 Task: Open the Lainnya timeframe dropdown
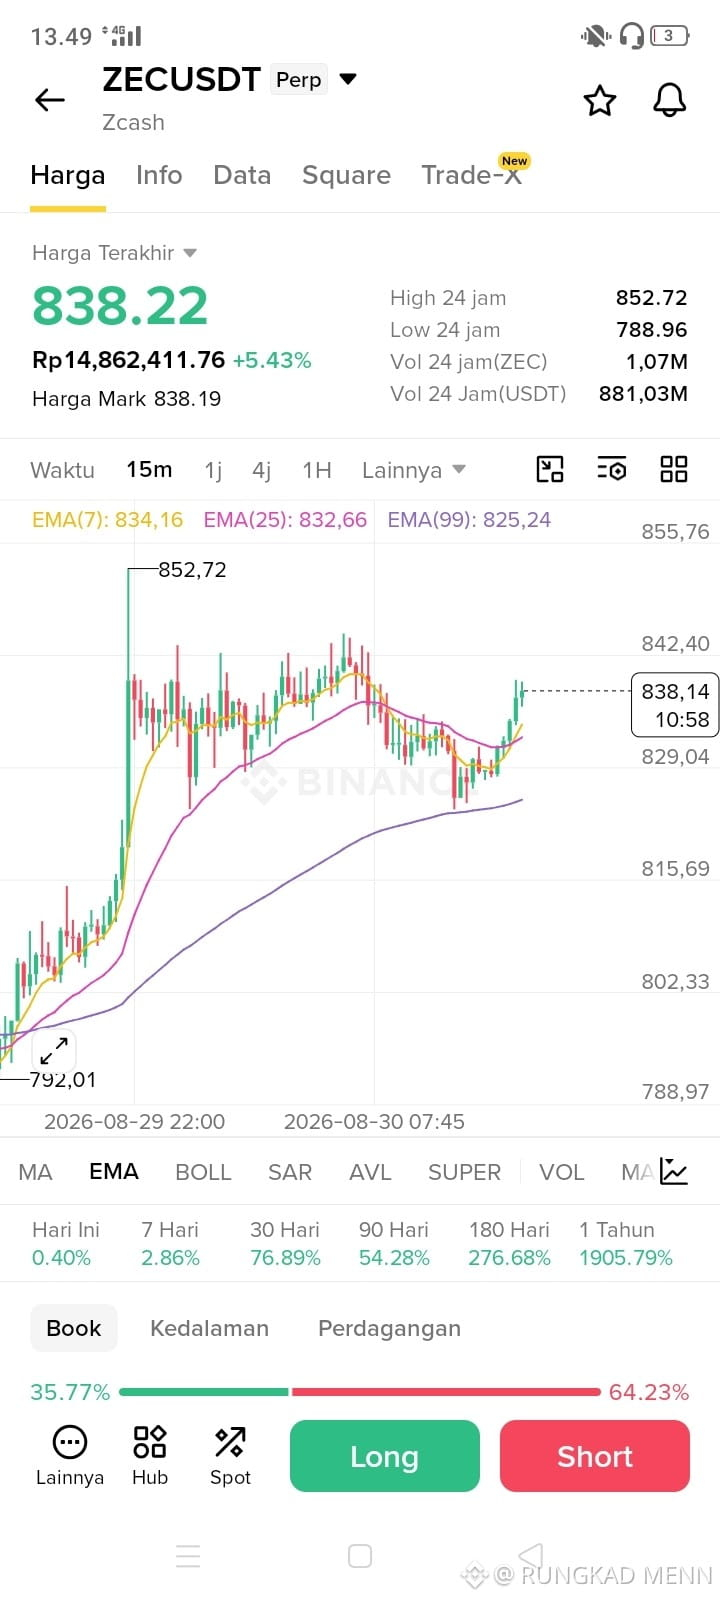[414, 470]
